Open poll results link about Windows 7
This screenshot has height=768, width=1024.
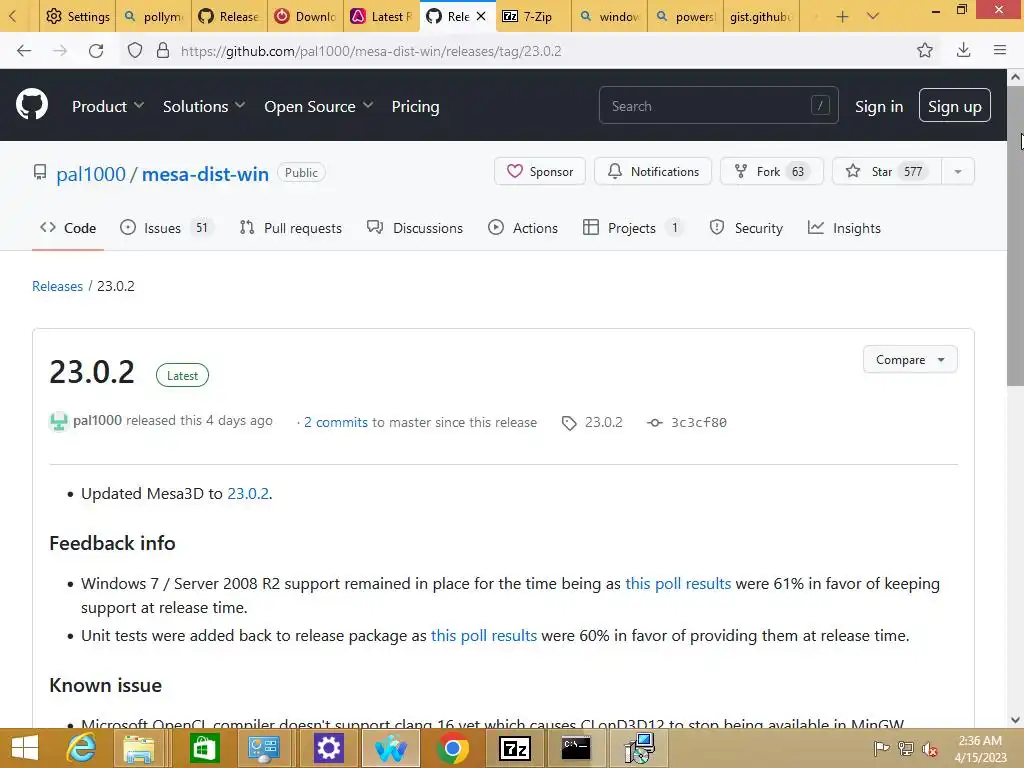pyautogui.click(x=678, y=583)
